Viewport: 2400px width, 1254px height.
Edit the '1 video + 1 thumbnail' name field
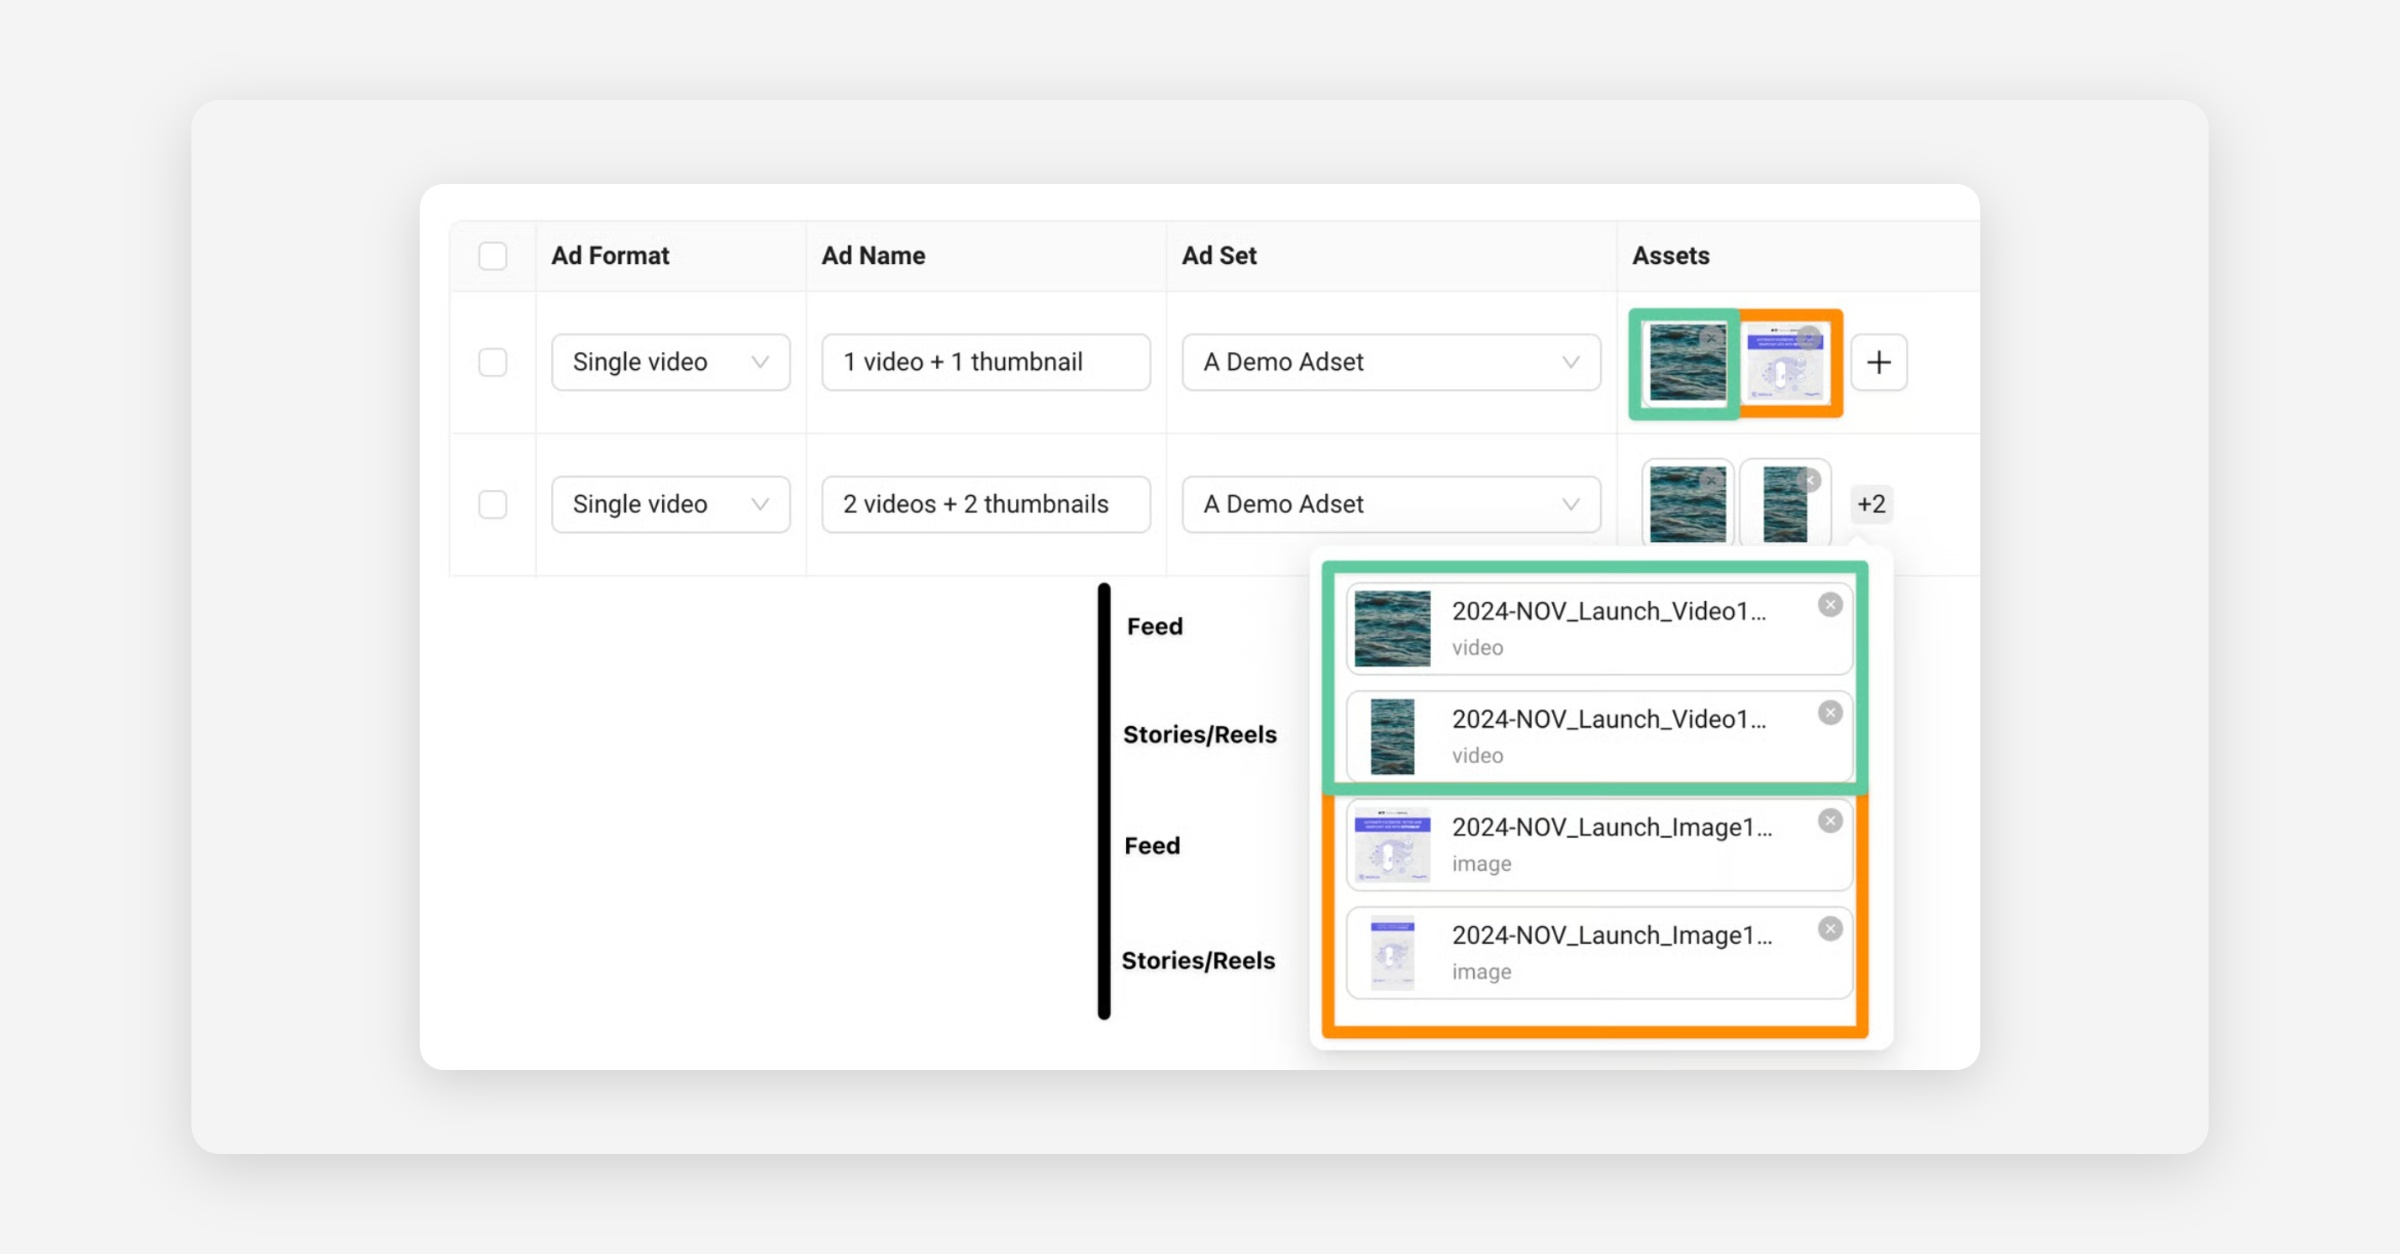pyautogui.click(x=985, y=362)
